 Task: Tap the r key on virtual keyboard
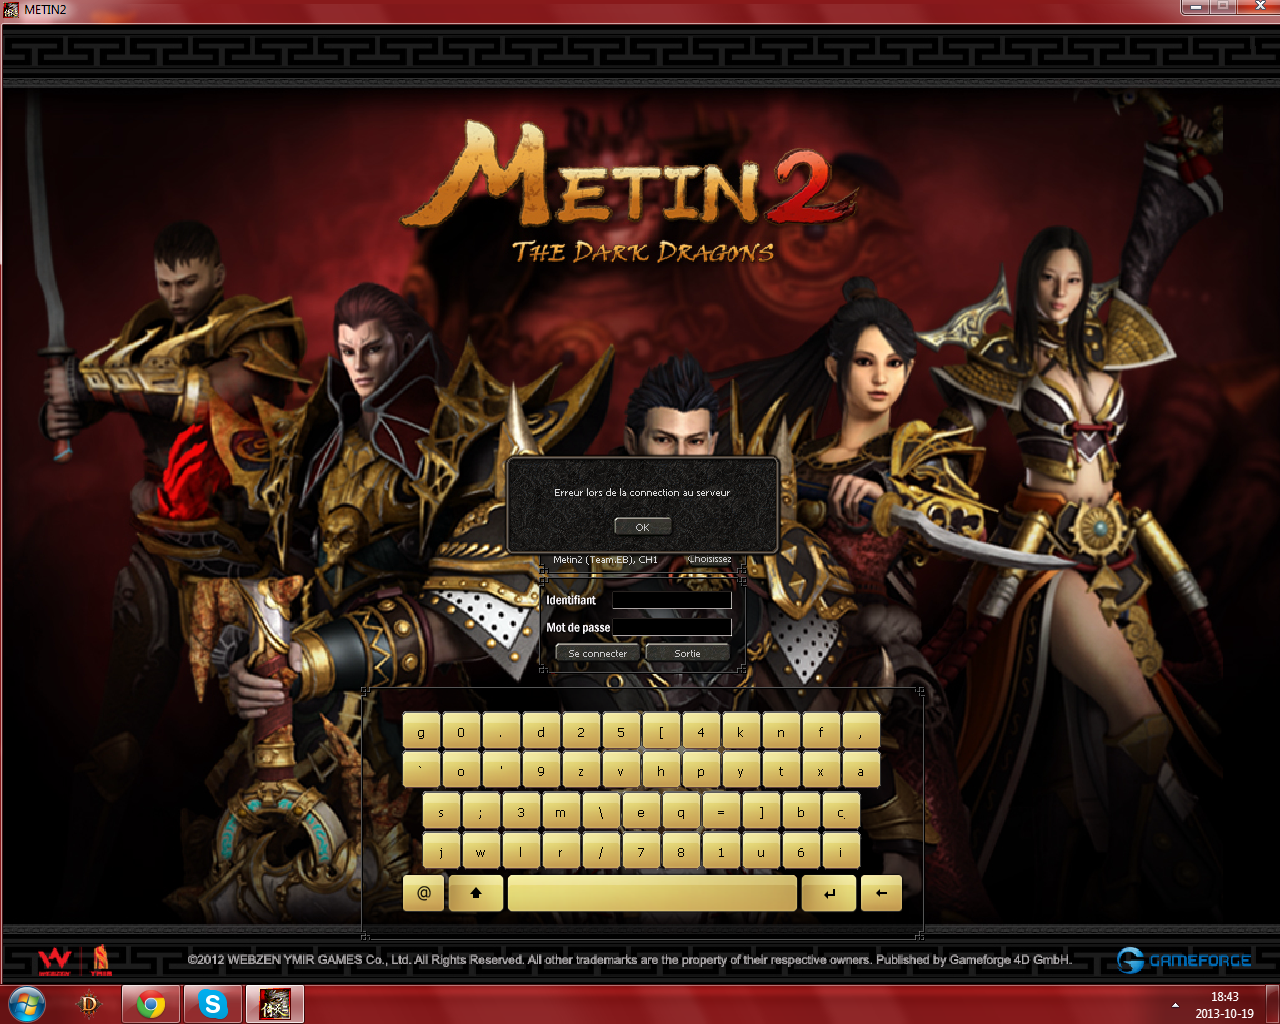561,851
